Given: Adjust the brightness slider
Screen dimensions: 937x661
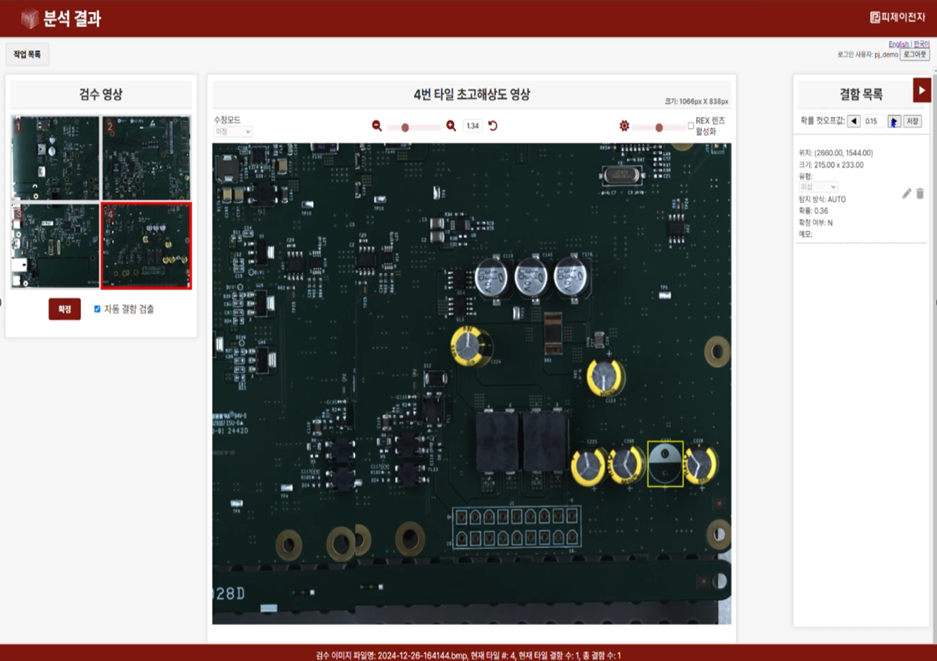Looking at the screenshot, I should (659, 127).
